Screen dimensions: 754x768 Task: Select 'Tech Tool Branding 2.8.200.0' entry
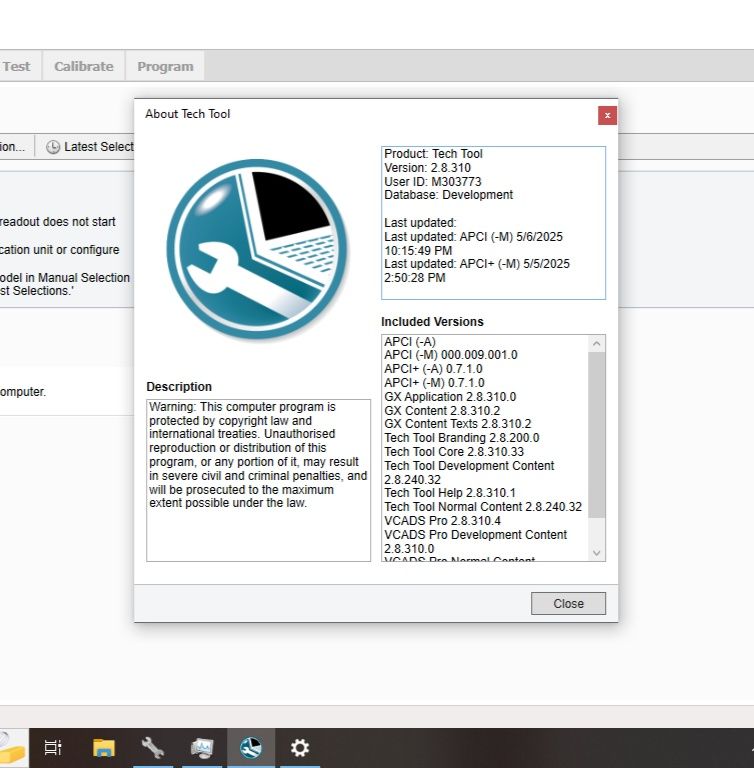point(462,438)
